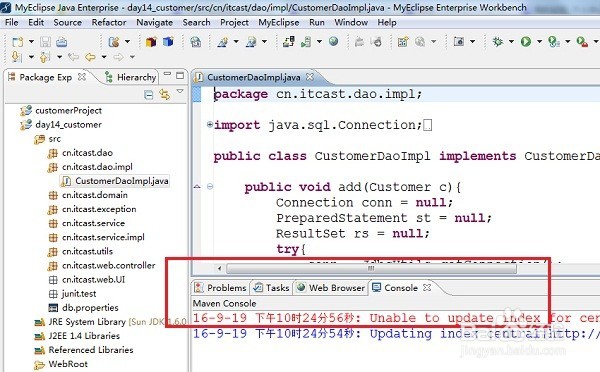Click the Save floppy disk icon
Image resolution: width=600 pixels, height=372 pixels.
point(46,42)
